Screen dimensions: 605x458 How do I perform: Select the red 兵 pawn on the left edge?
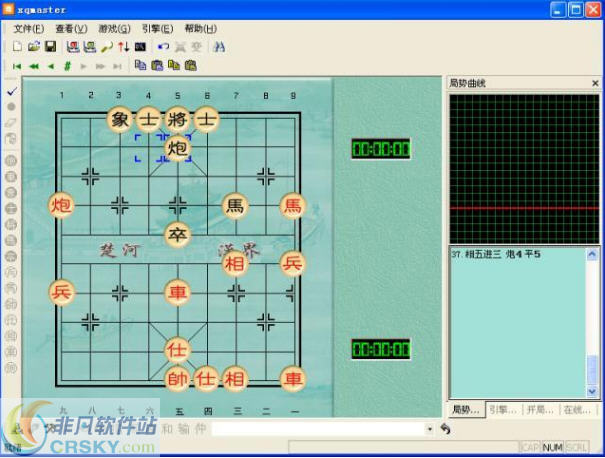point(61,292)
